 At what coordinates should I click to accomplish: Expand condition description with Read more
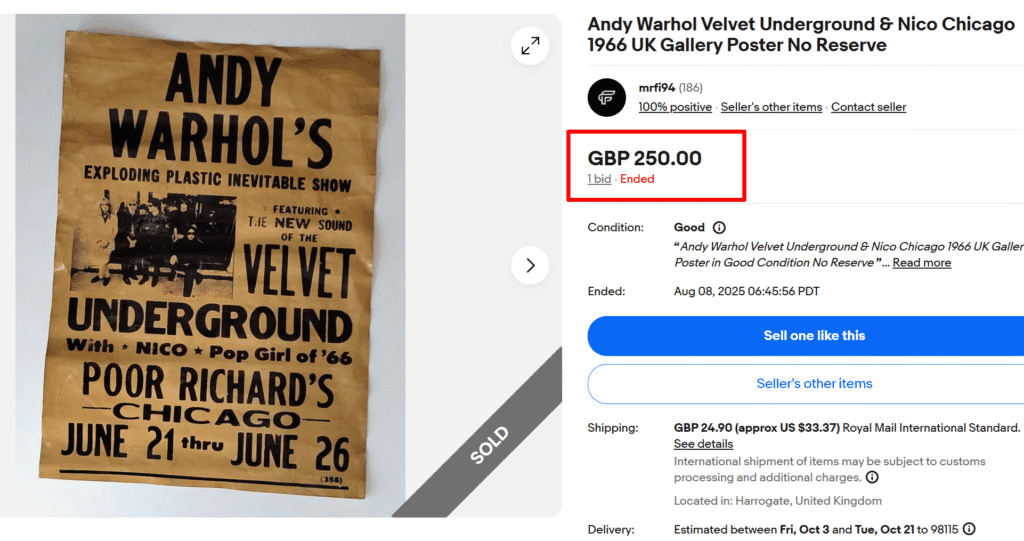tap(921, 263)
